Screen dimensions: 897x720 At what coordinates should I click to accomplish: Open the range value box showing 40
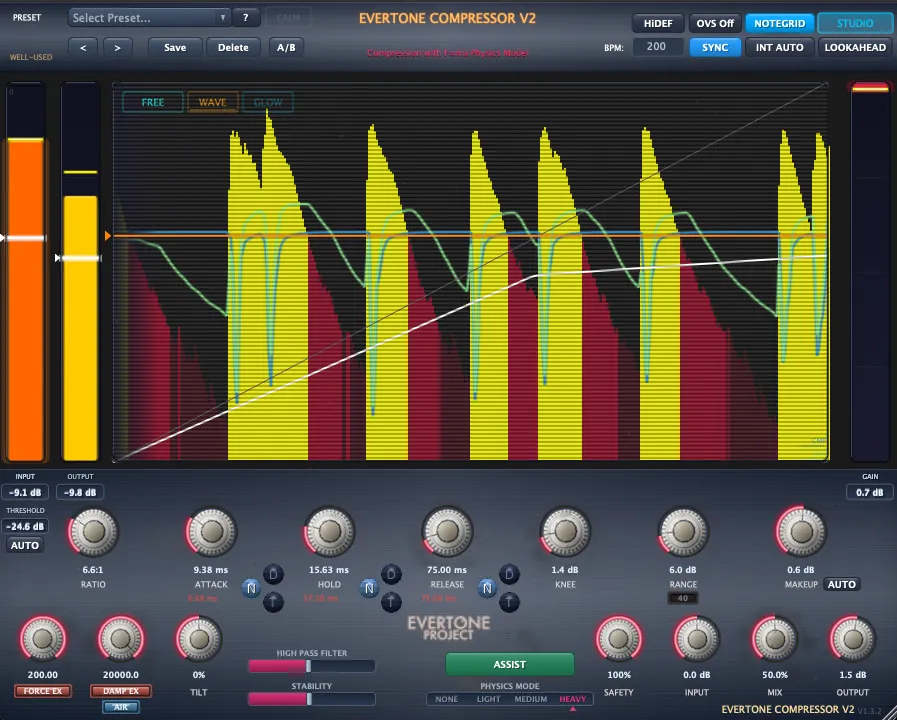tap(682, 598)
